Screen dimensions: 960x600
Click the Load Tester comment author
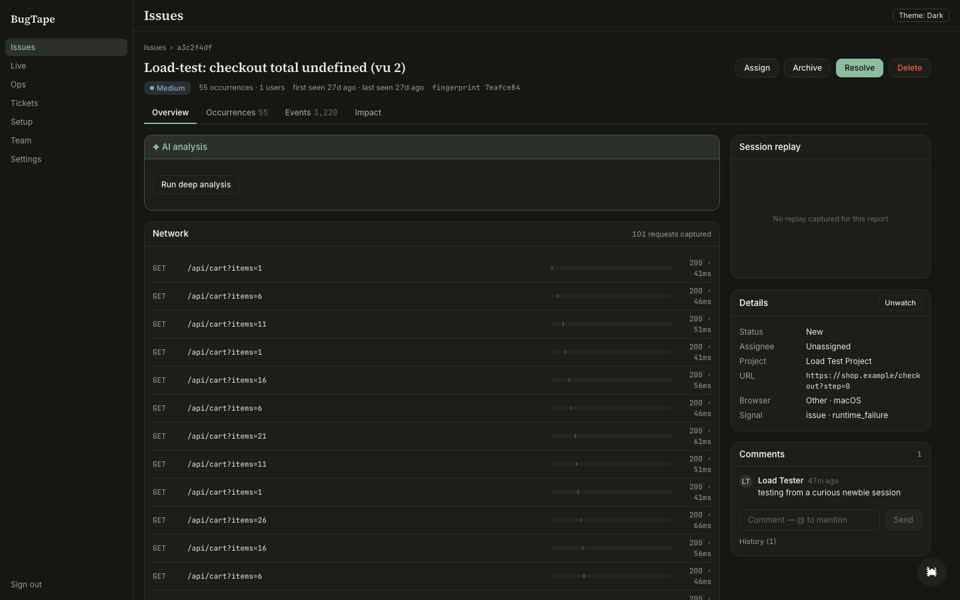point(780,481)
